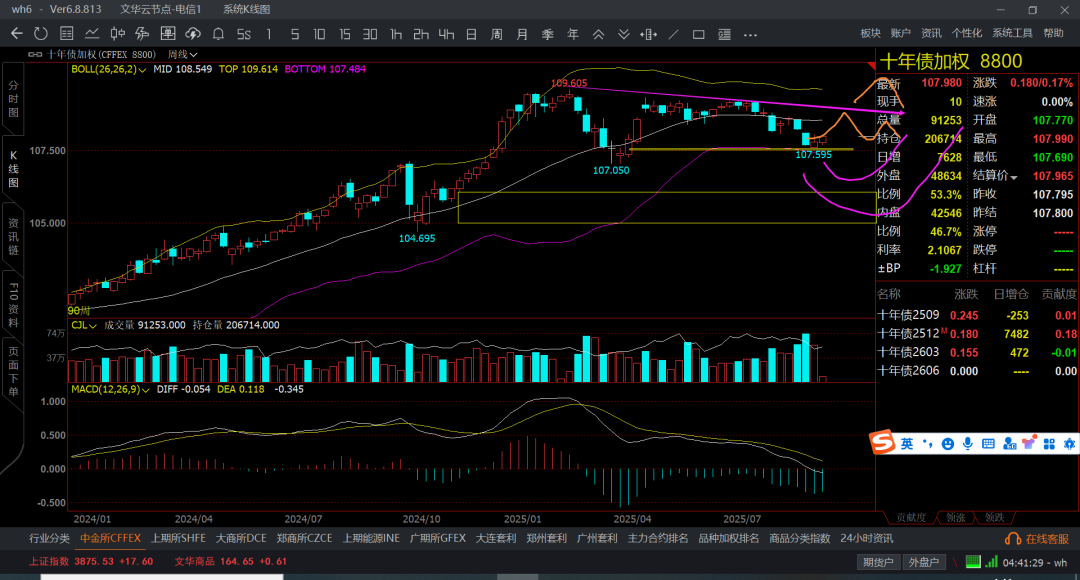Viewport: 1080px width, 580px height.
Task: Open the 帮助 menu
Action: click(x=1053, y=33)
